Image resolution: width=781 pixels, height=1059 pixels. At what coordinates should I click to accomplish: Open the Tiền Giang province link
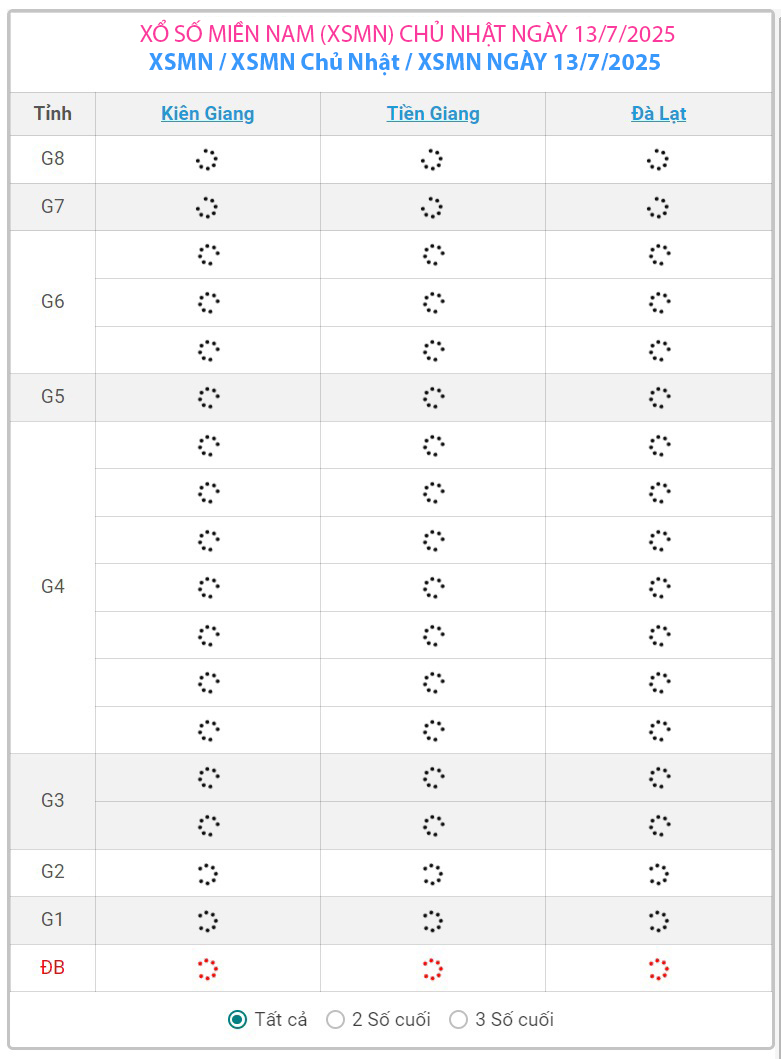coord(433,114)
